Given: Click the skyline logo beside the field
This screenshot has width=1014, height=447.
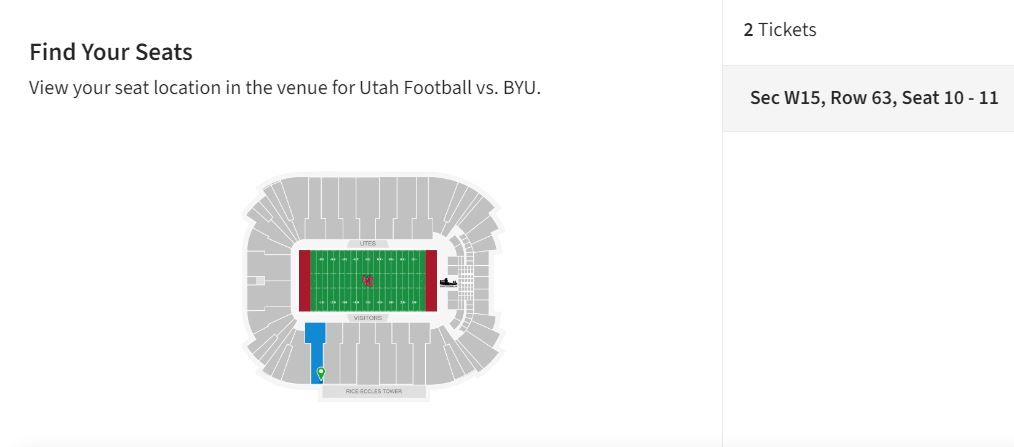Looking at the screenshot, I should click(x=448, y=282).
